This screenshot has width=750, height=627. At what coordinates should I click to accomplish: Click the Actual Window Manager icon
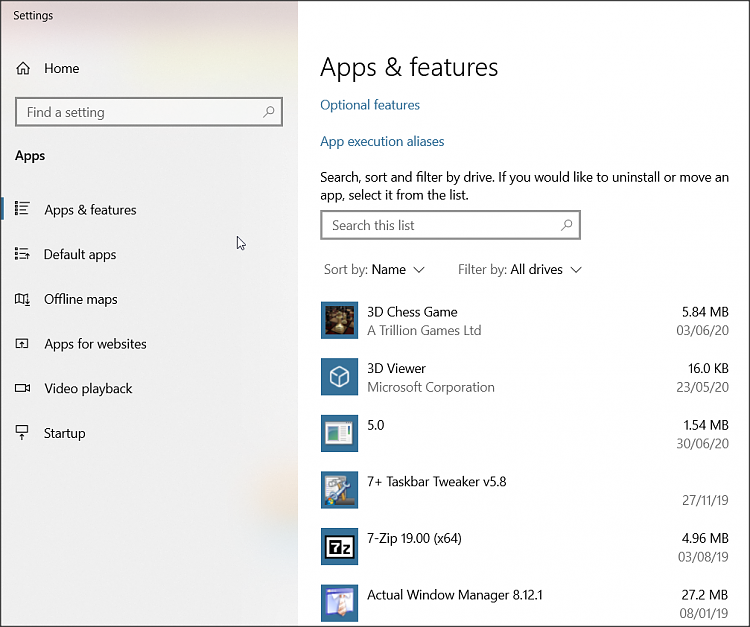tap(339, 603)
